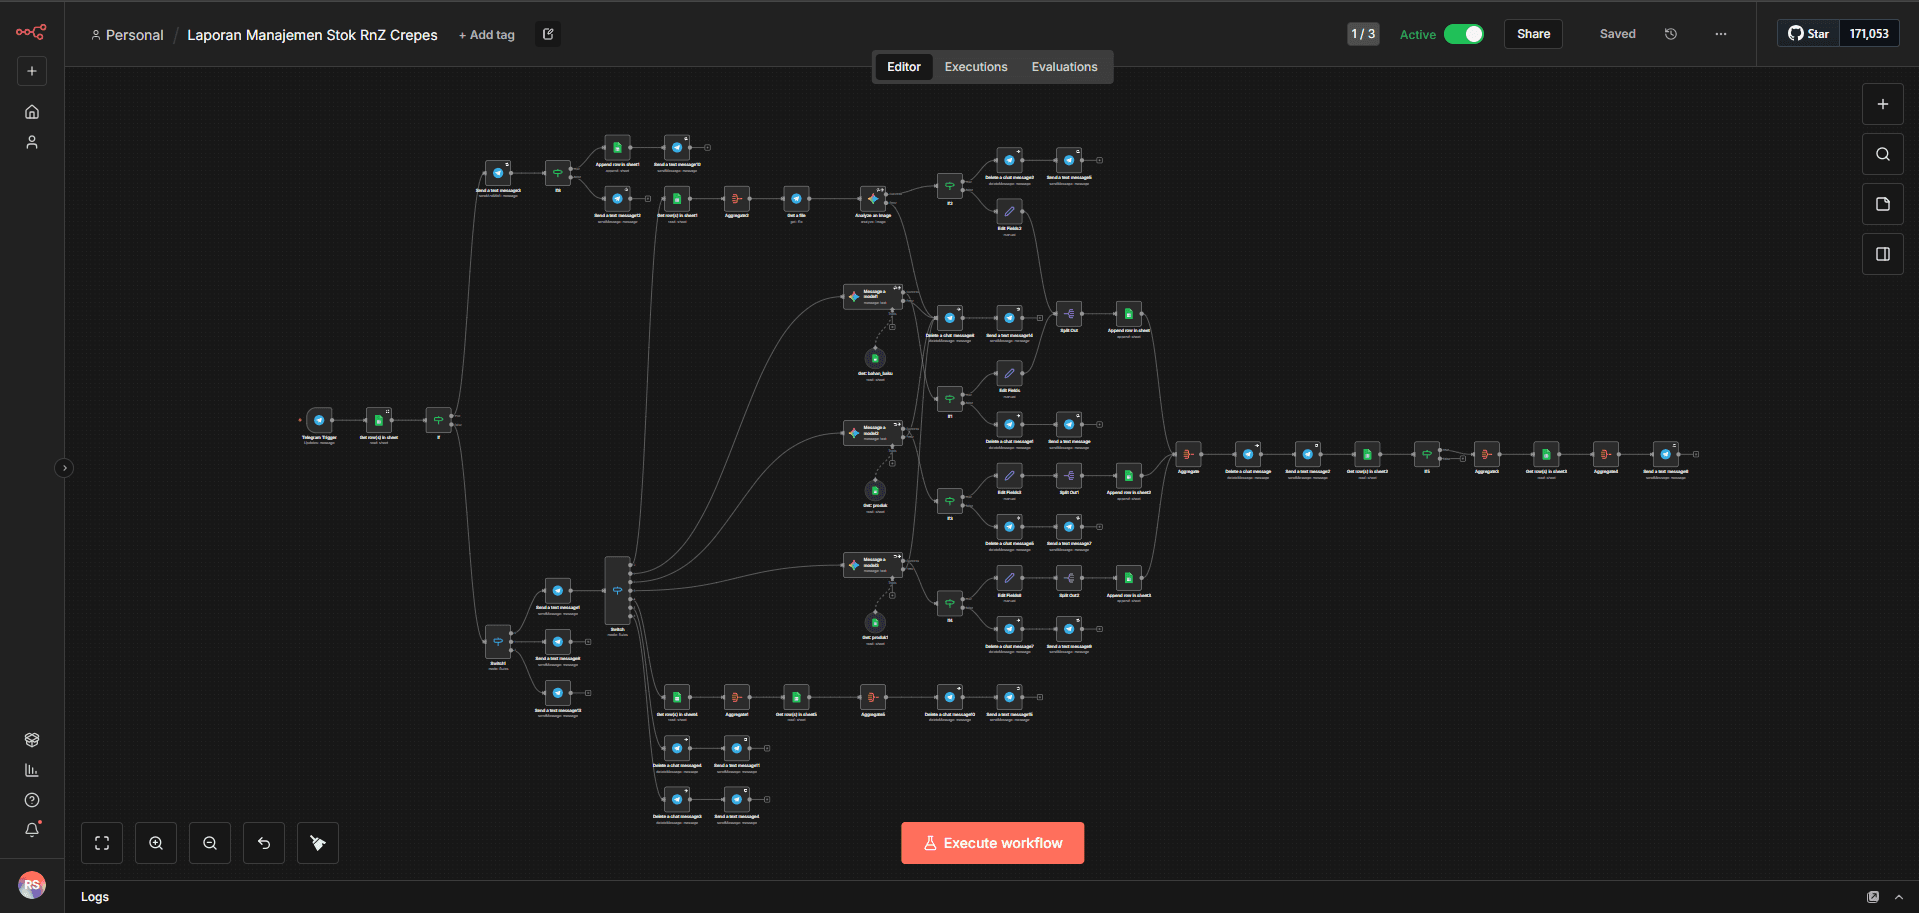
Task: Fit workflow to view
Action: pos(102,843)
